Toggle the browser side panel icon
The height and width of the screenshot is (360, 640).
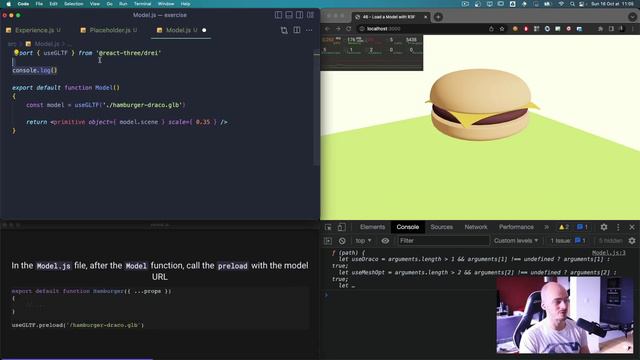(611, 29)
